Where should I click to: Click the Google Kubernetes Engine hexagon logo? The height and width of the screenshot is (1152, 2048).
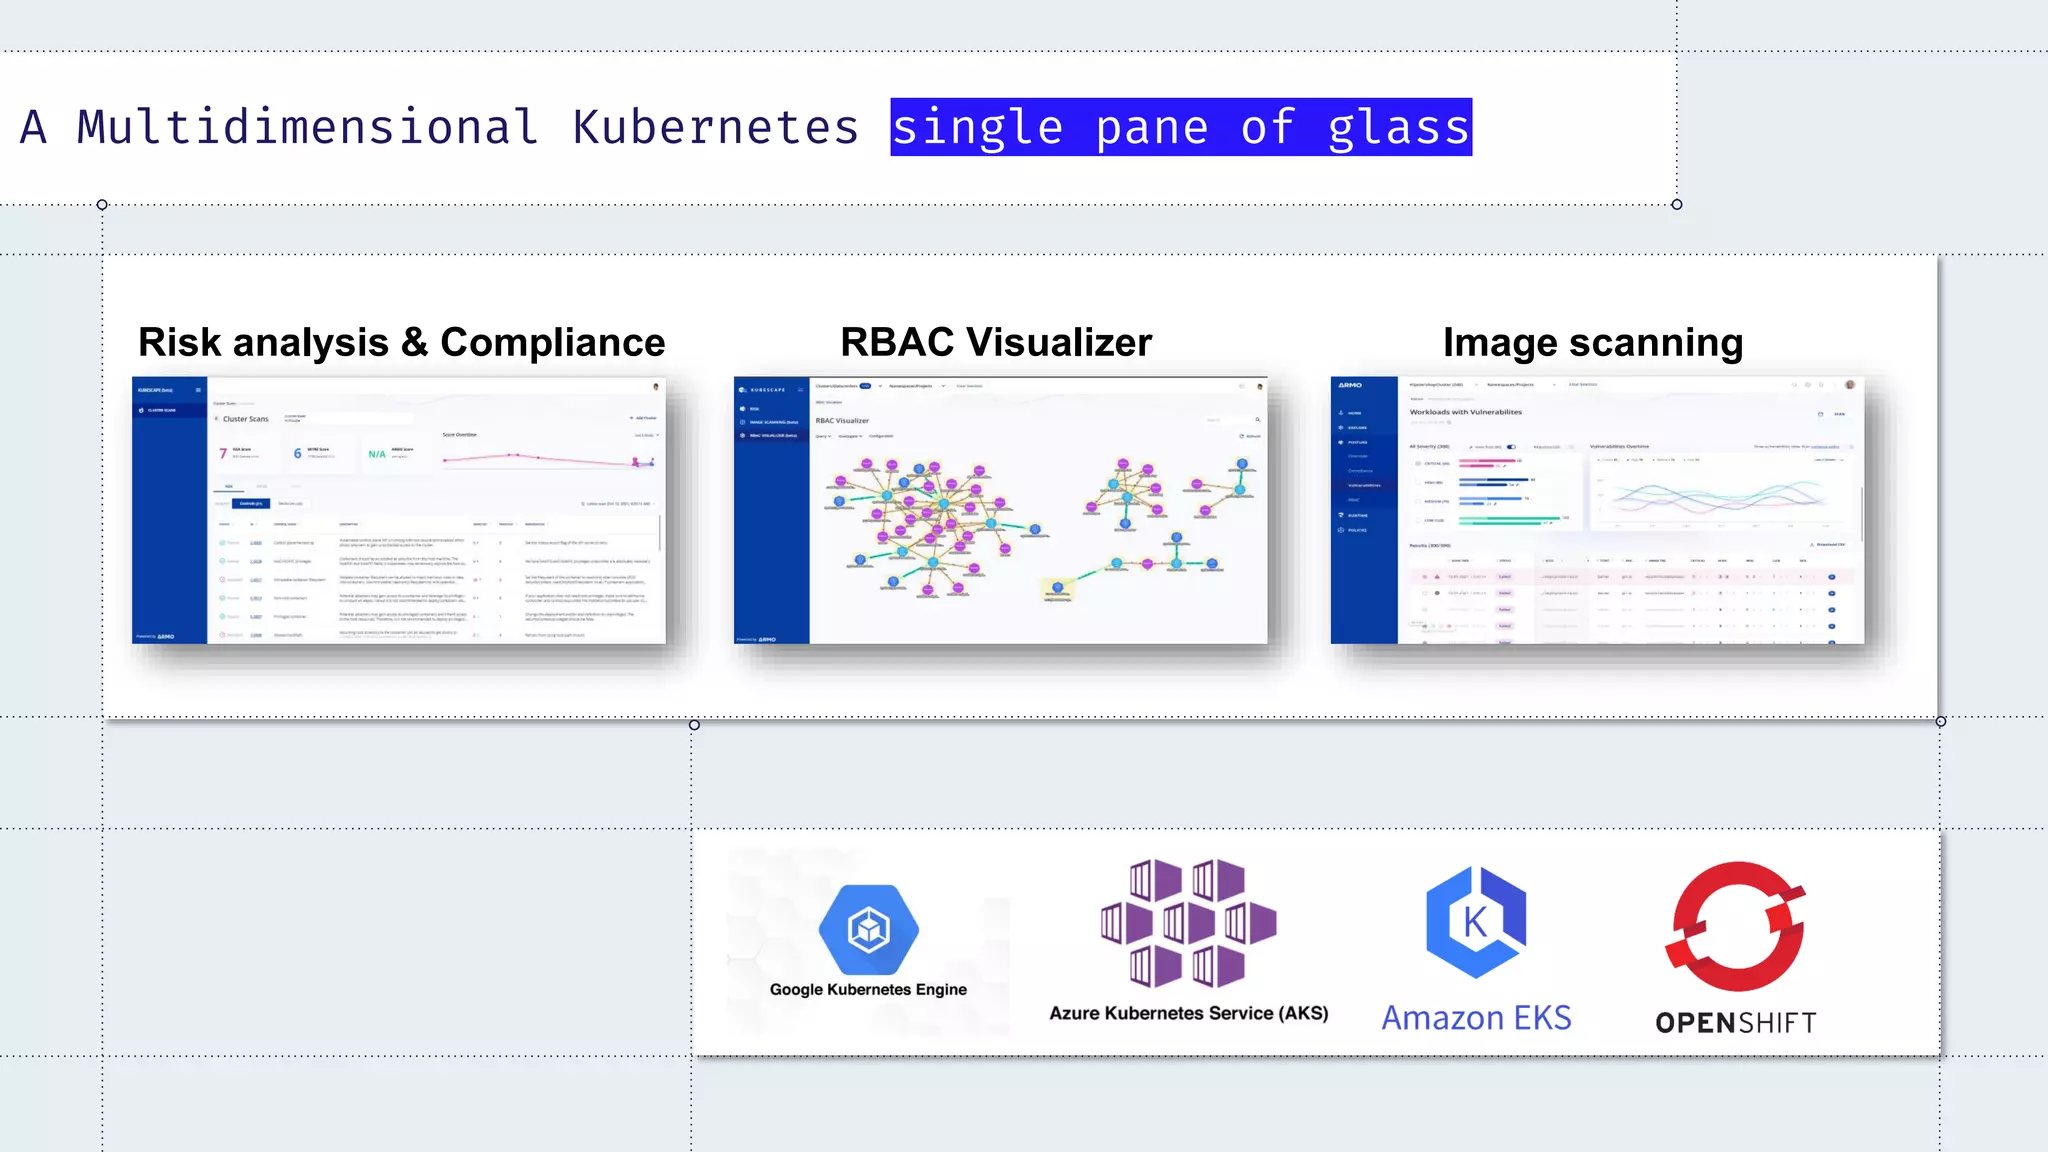point(868,929)
